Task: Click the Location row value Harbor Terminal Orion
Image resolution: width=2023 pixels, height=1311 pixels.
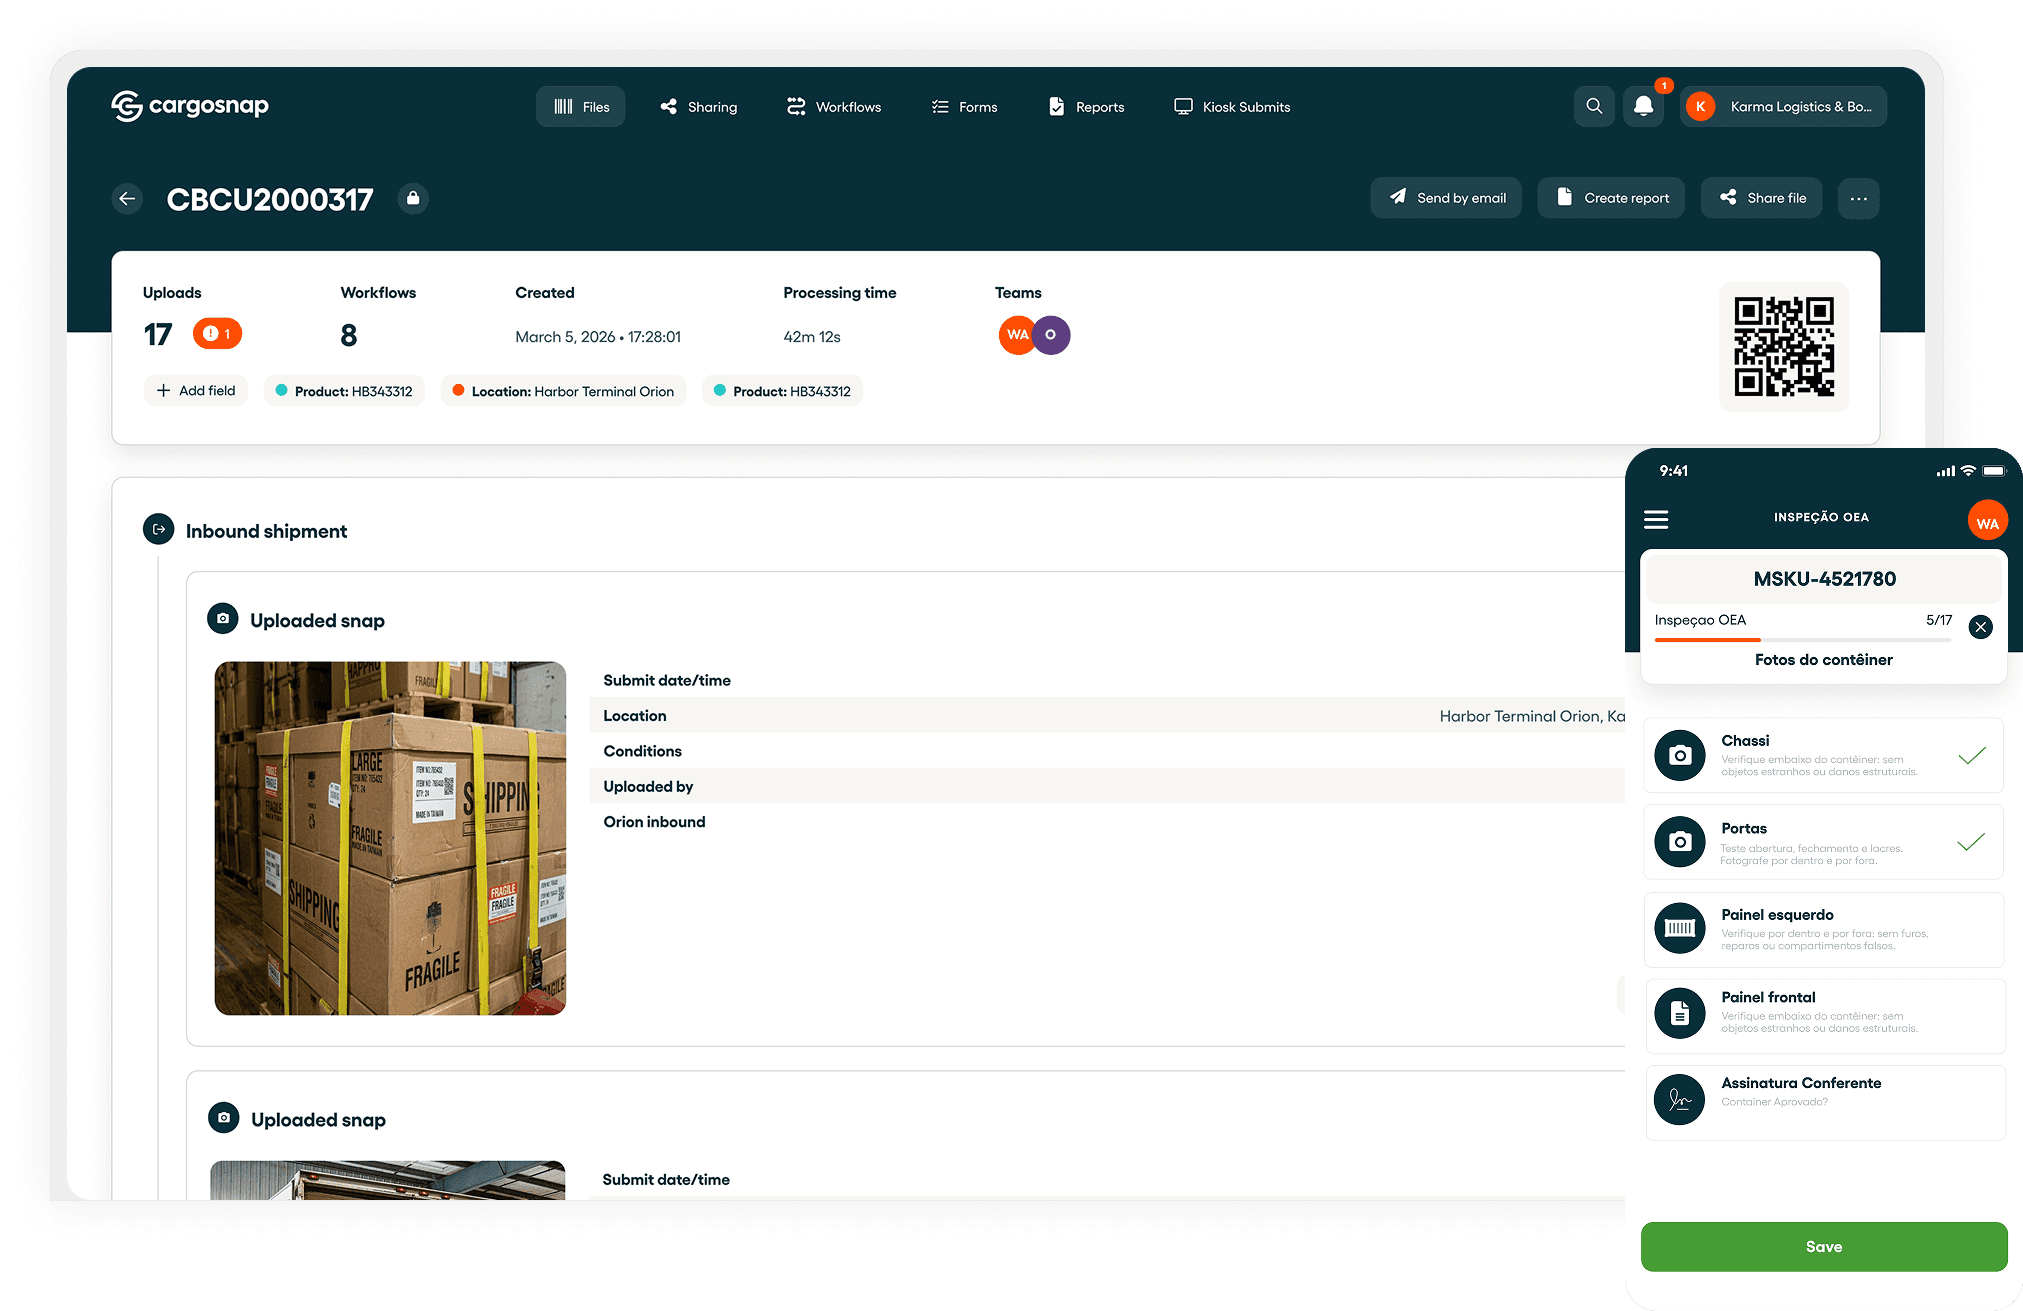Action: tap(1532, 716)
